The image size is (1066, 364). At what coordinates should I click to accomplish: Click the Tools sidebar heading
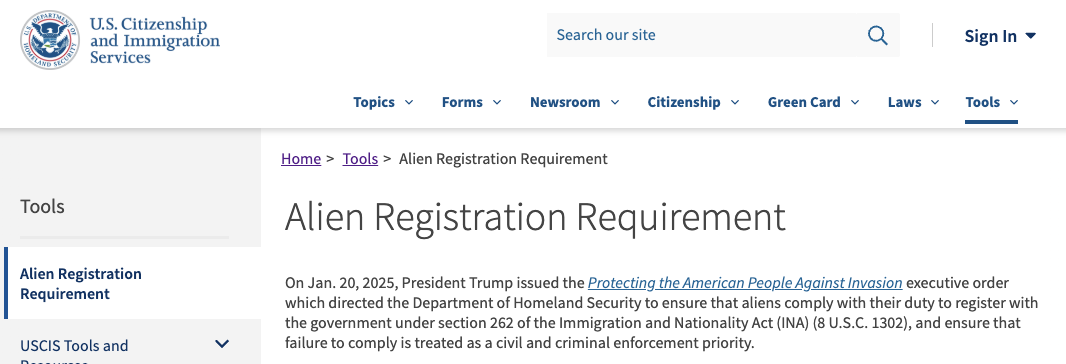click(x=42, y=206)
